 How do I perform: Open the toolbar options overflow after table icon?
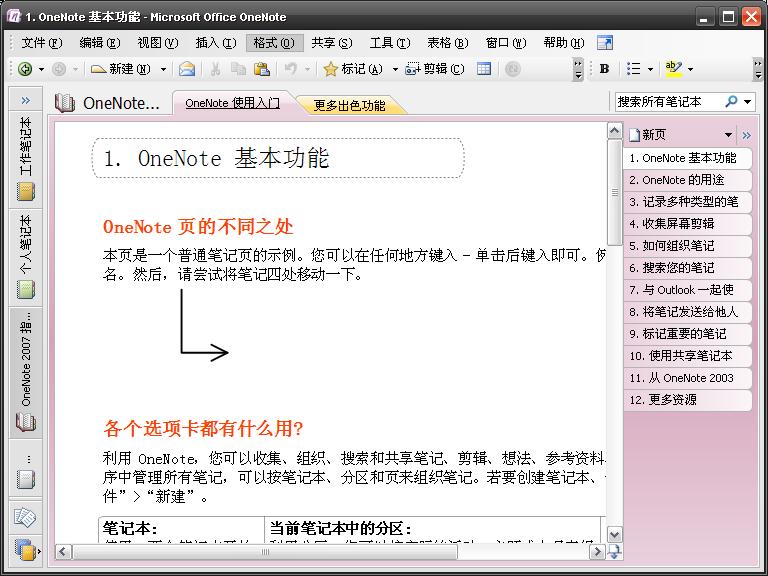[578, 69]
